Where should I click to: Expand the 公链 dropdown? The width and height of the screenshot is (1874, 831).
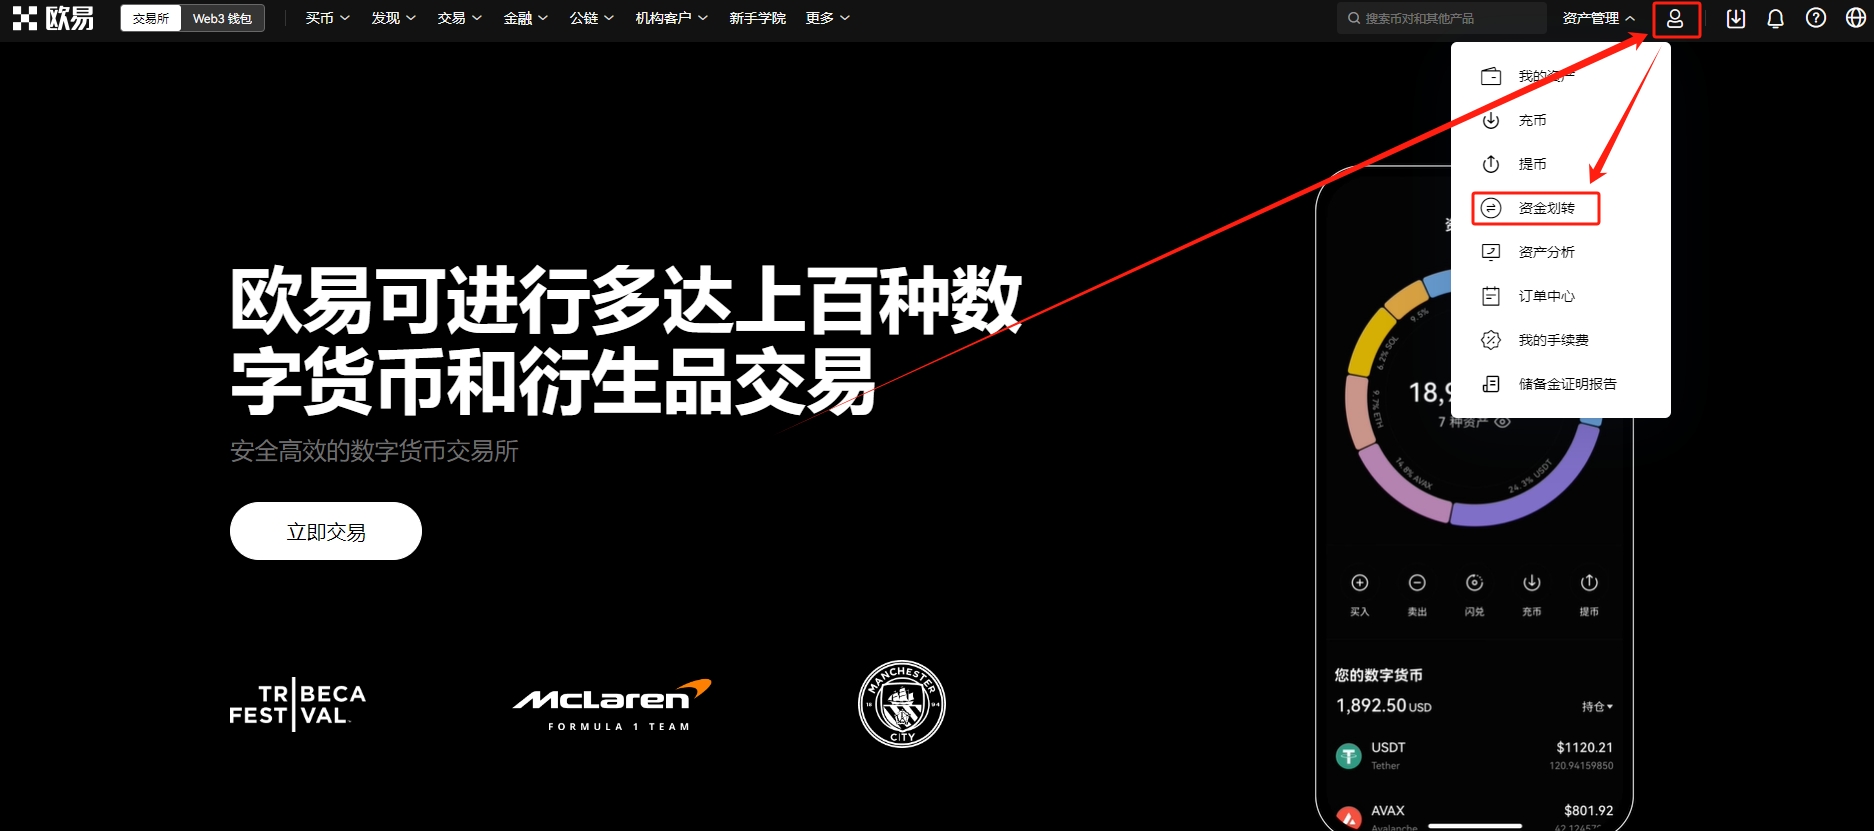coord(592,18)
